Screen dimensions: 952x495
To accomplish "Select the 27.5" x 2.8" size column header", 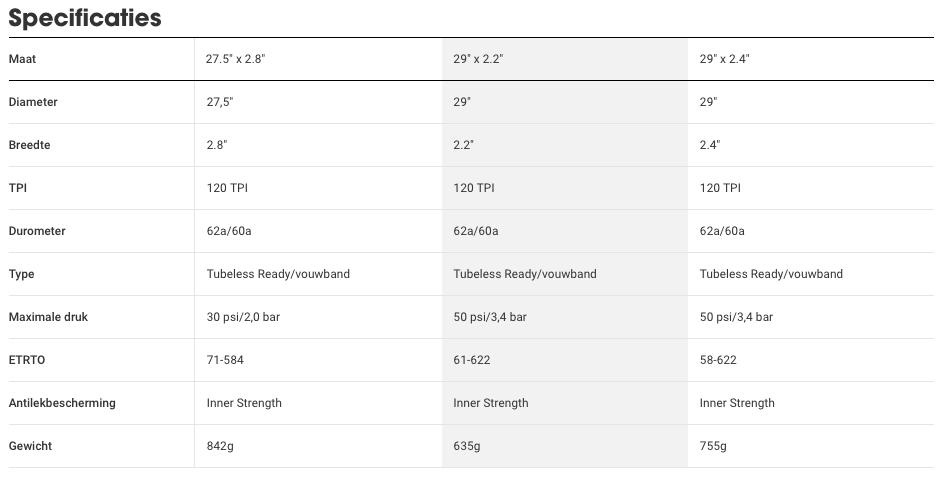I will click(236, 59).
